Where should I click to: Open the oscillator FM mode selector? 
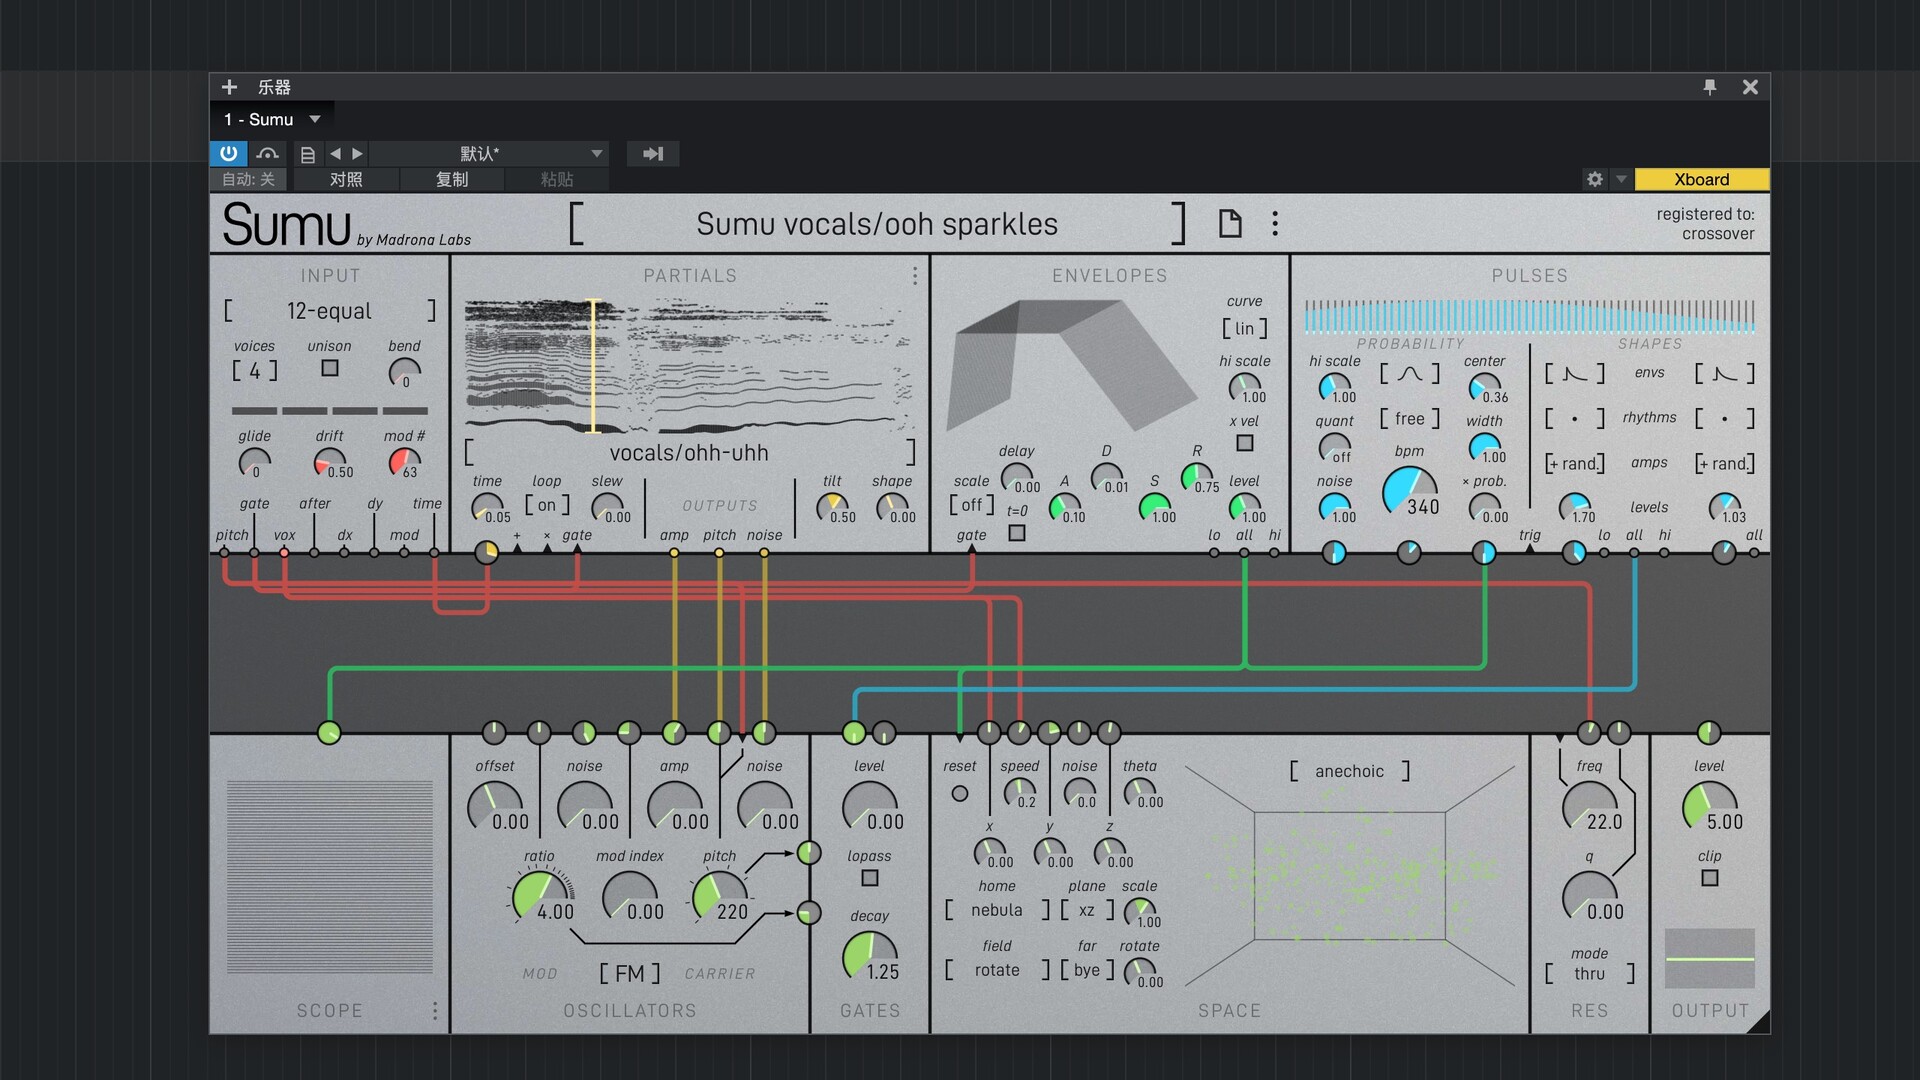pyautogui.click(x=630, y=974)
